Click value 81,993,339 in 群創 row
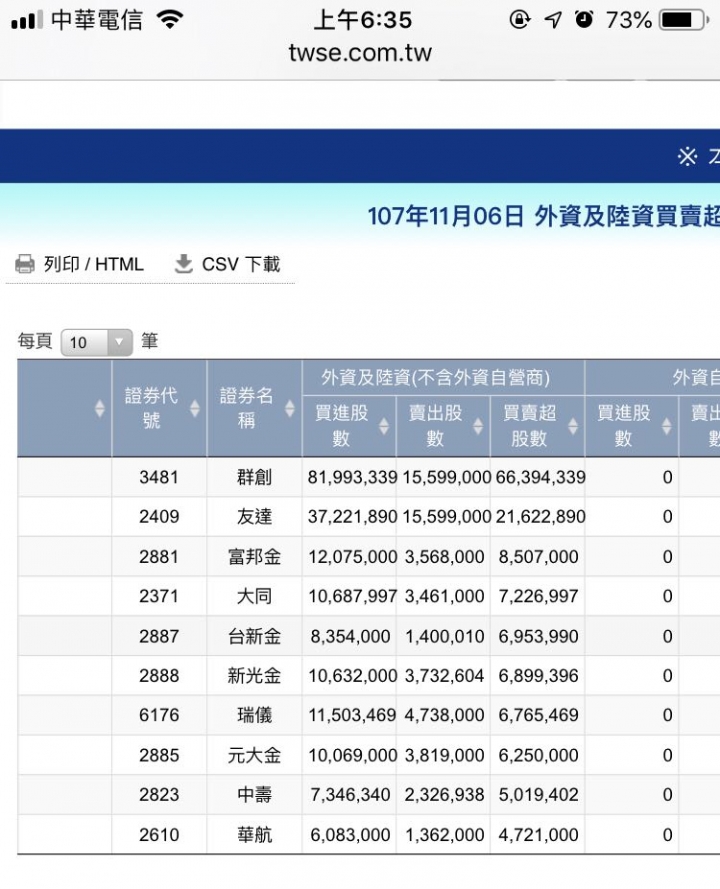 (x=352, y=477)
